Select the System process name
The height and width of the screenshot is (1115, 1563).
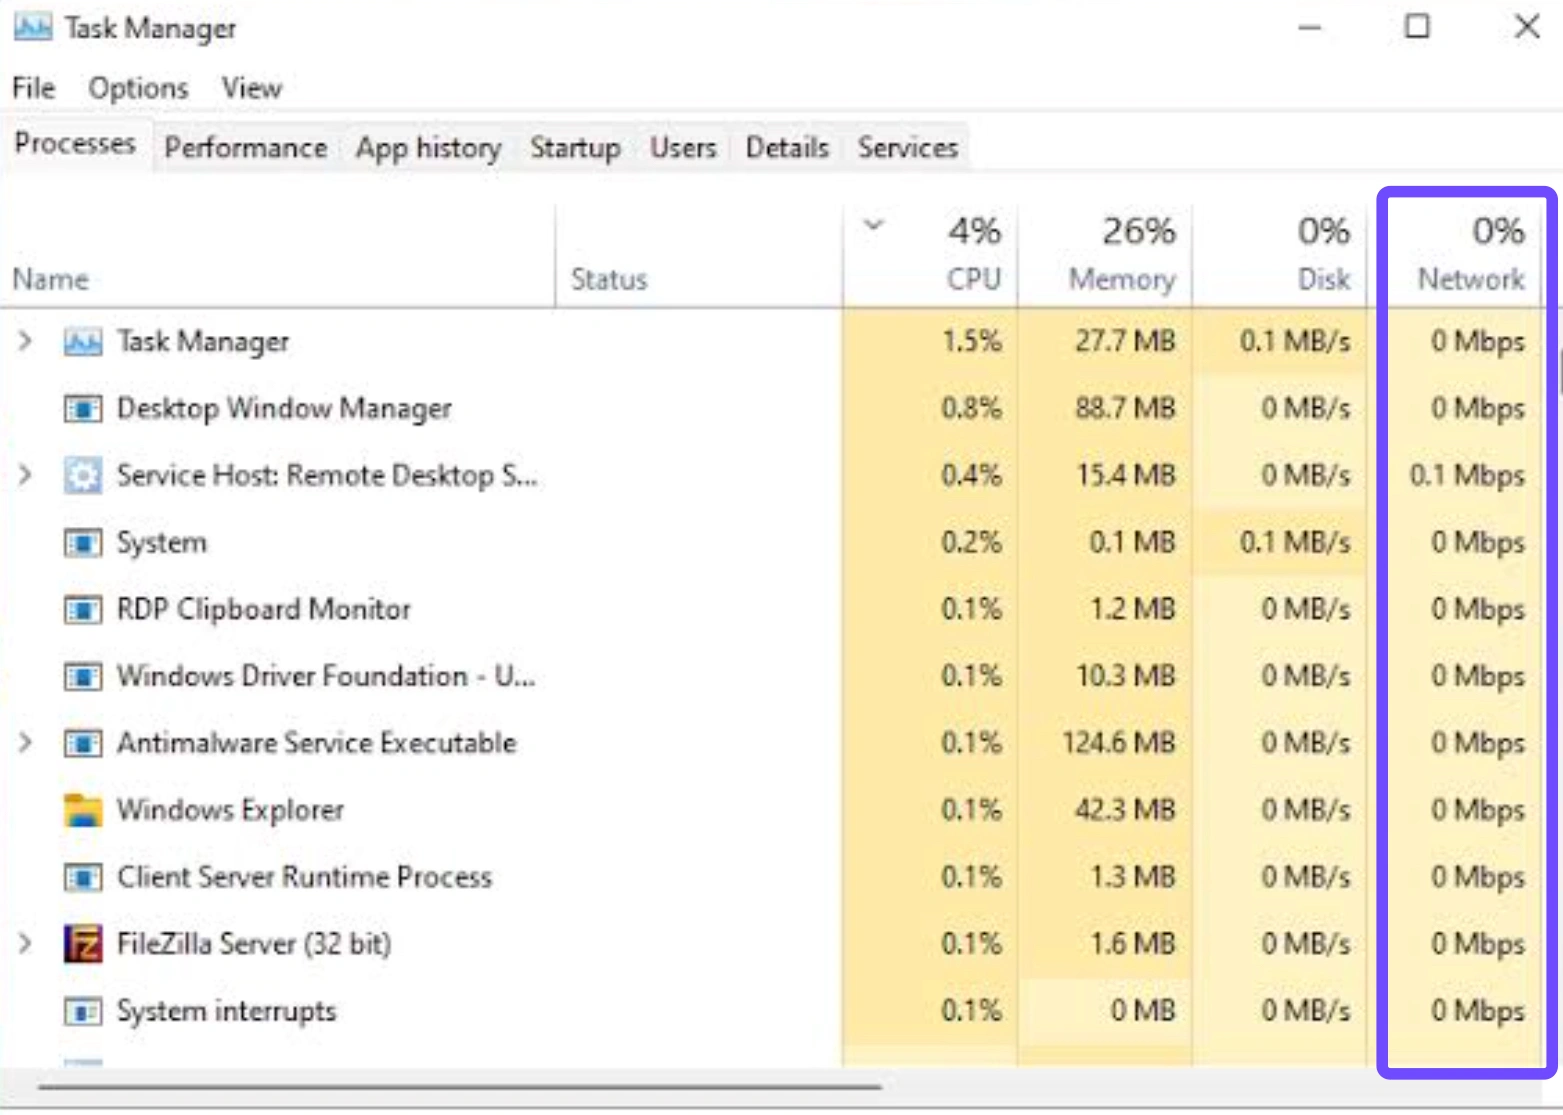[161, 543]
